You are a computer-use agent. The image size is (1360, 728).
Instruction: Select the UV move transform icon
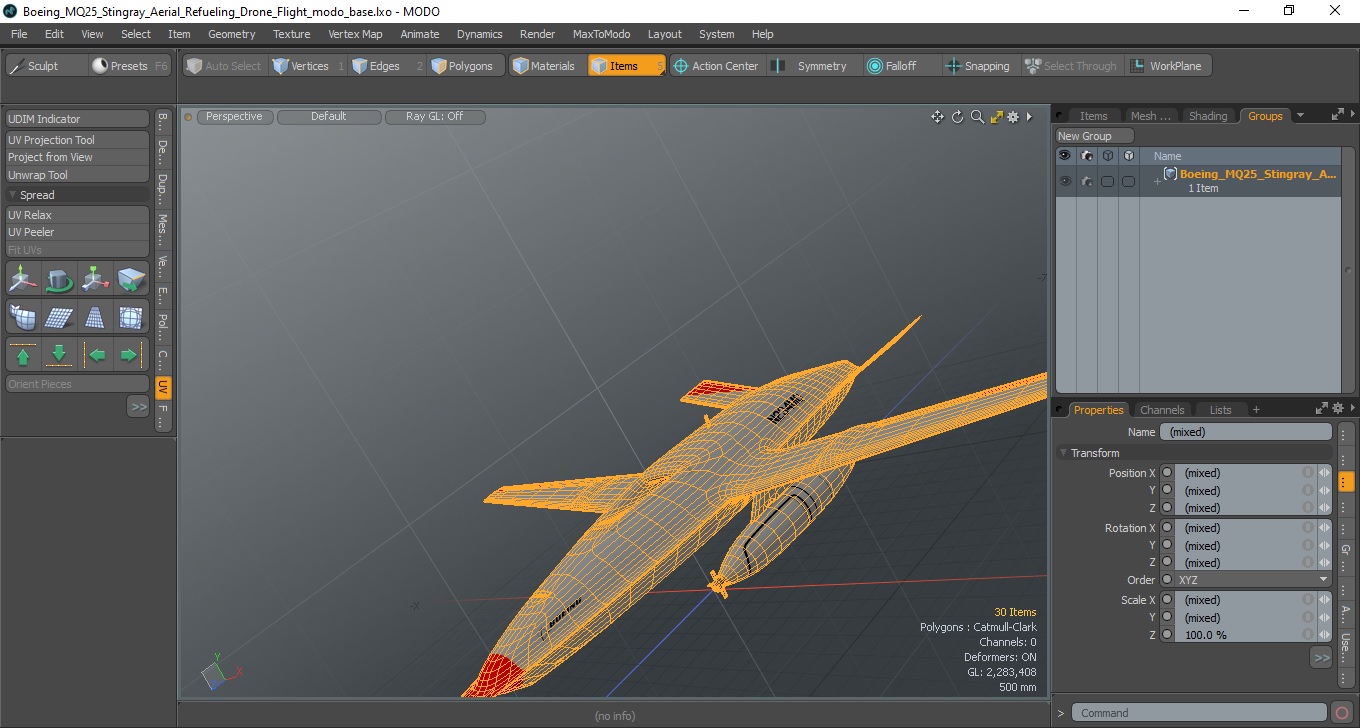(x=23, y=279)
